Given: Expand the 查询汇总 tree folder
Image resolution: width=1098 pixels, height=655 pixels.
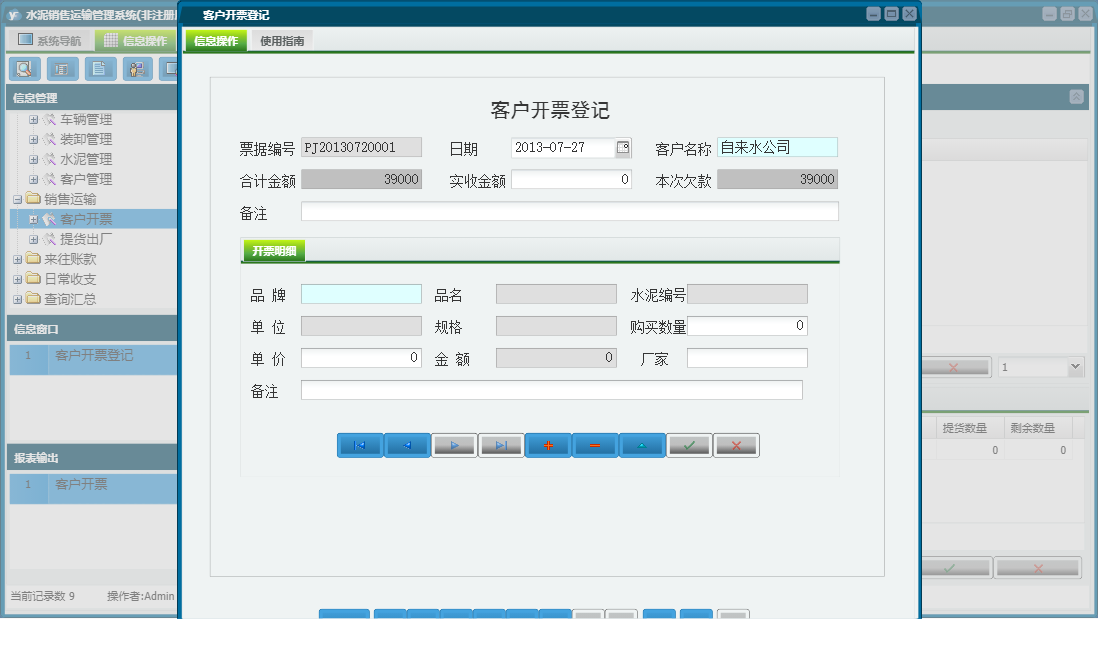Looking at the screenshot, I should pos(18,300).
